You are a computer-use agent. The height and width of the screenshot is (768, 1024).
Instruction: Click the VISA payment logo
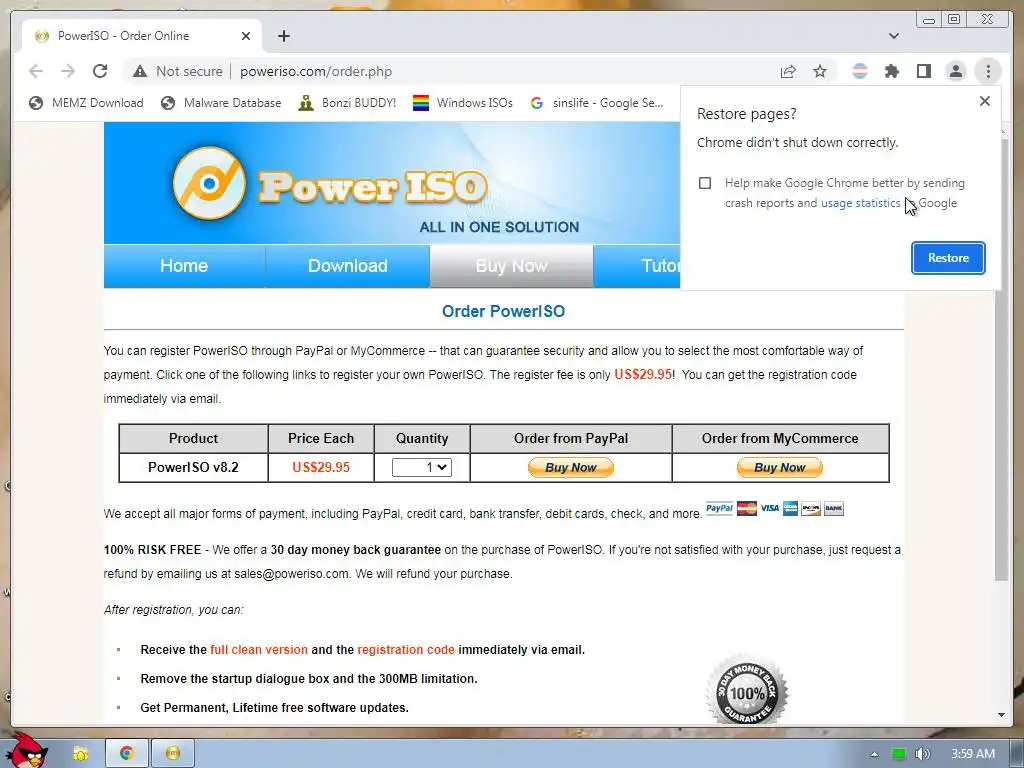tap(769, 508)
